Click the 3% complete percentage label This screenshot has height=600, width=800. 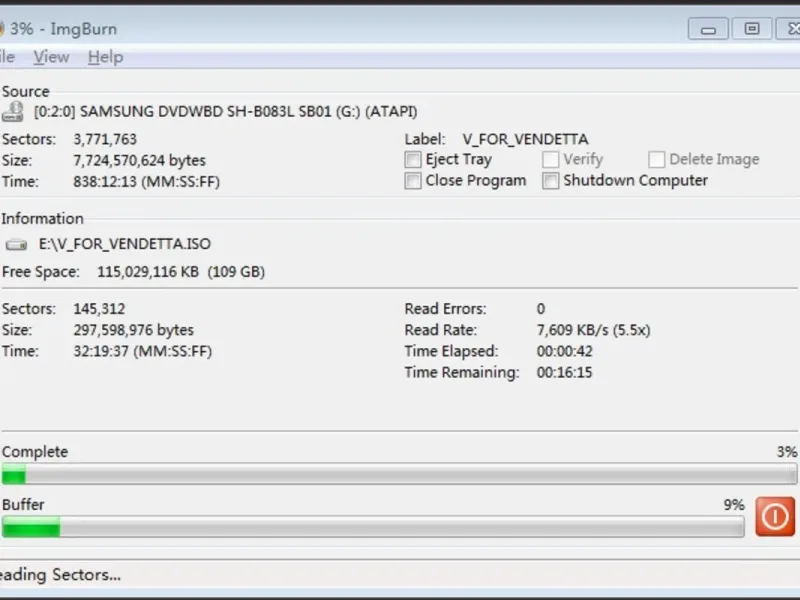pyautogui.click(x=787, y=452)
